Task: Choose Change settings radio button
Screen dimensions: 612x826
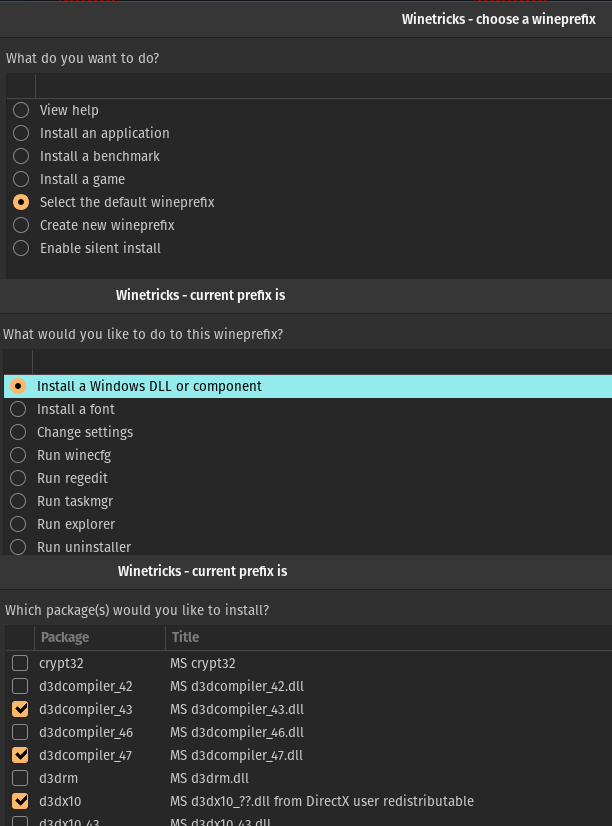Action: click(18, 432)
